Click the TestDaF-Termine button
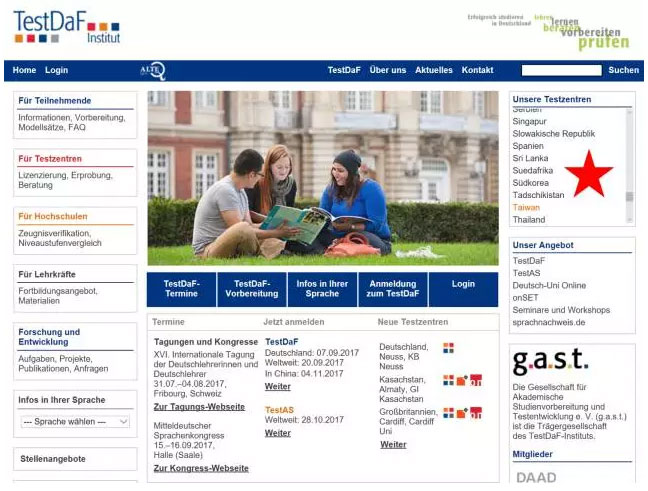The height and width of the screenshot is (491, 648). point(181,289)
